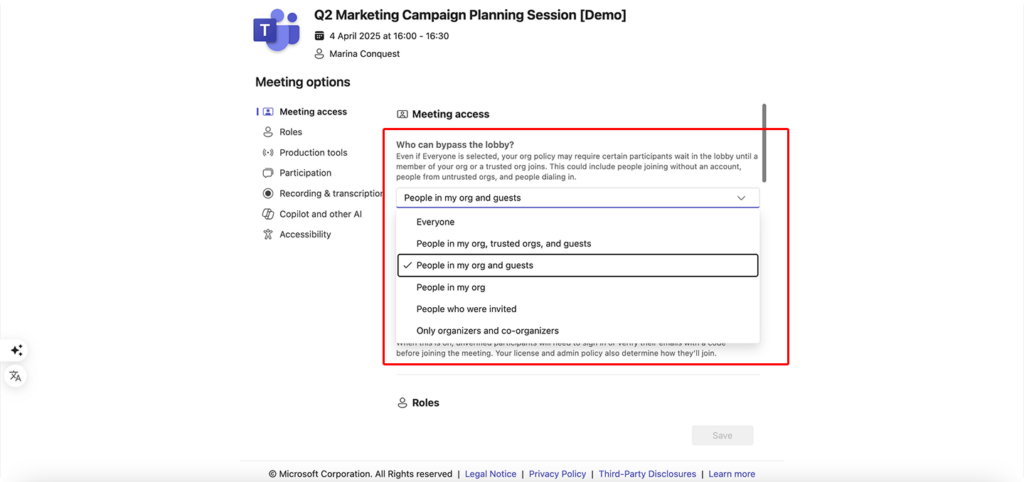The width and height of the screenshot is (1024, 482).
Task: Click the Accessibility figure icon
Action: pos(268,234)
